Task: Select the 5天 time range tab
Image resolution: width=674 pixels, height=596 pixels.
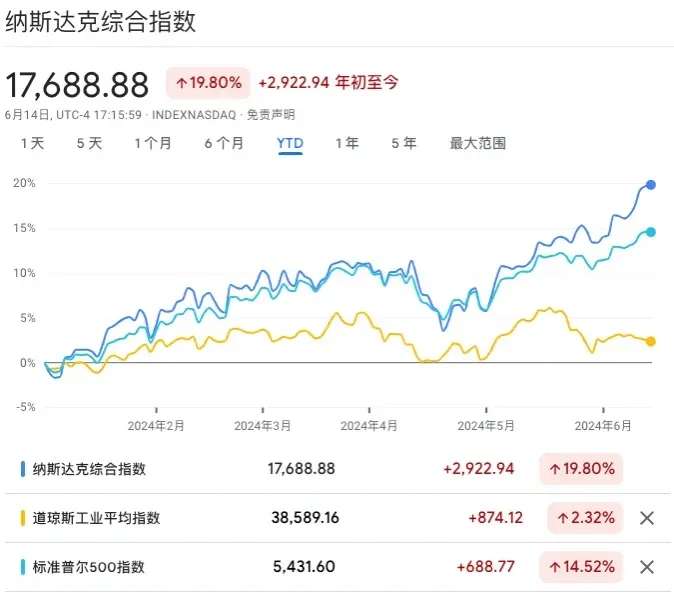Action: click(x=89, y=143)
